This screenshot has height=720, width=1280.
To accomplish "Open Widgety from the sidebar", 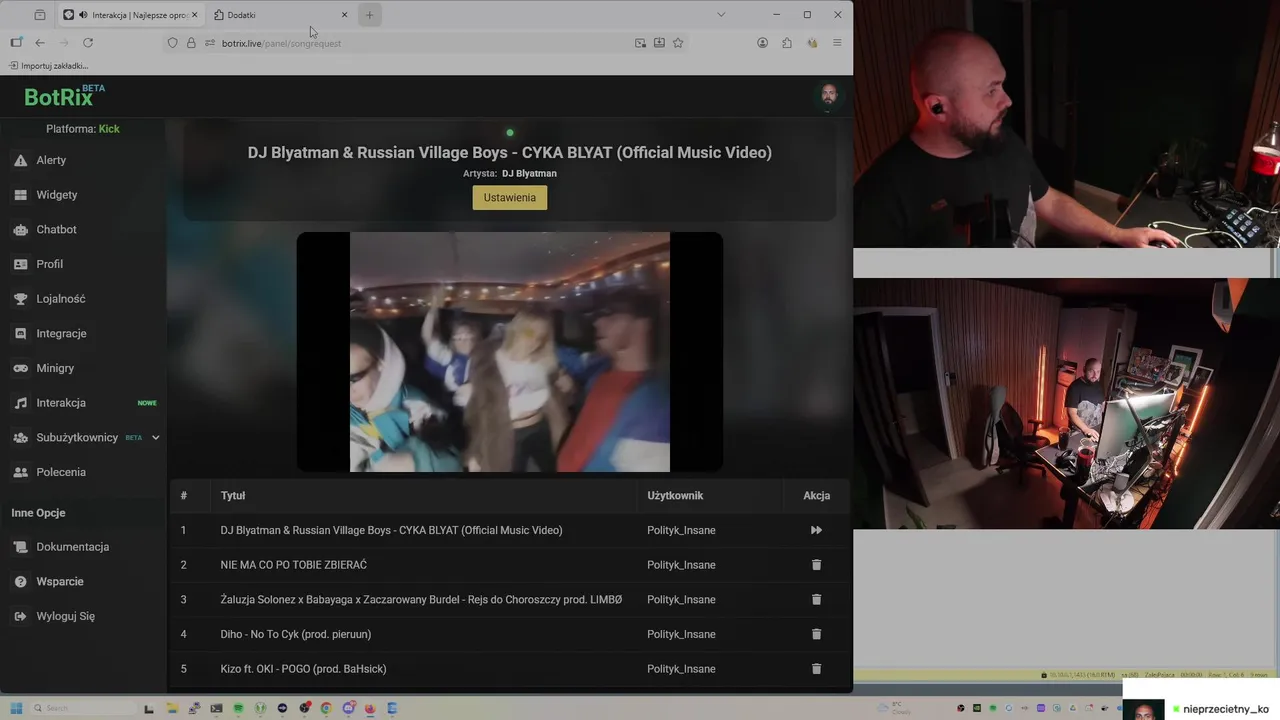I will click(x=56, y=195).
